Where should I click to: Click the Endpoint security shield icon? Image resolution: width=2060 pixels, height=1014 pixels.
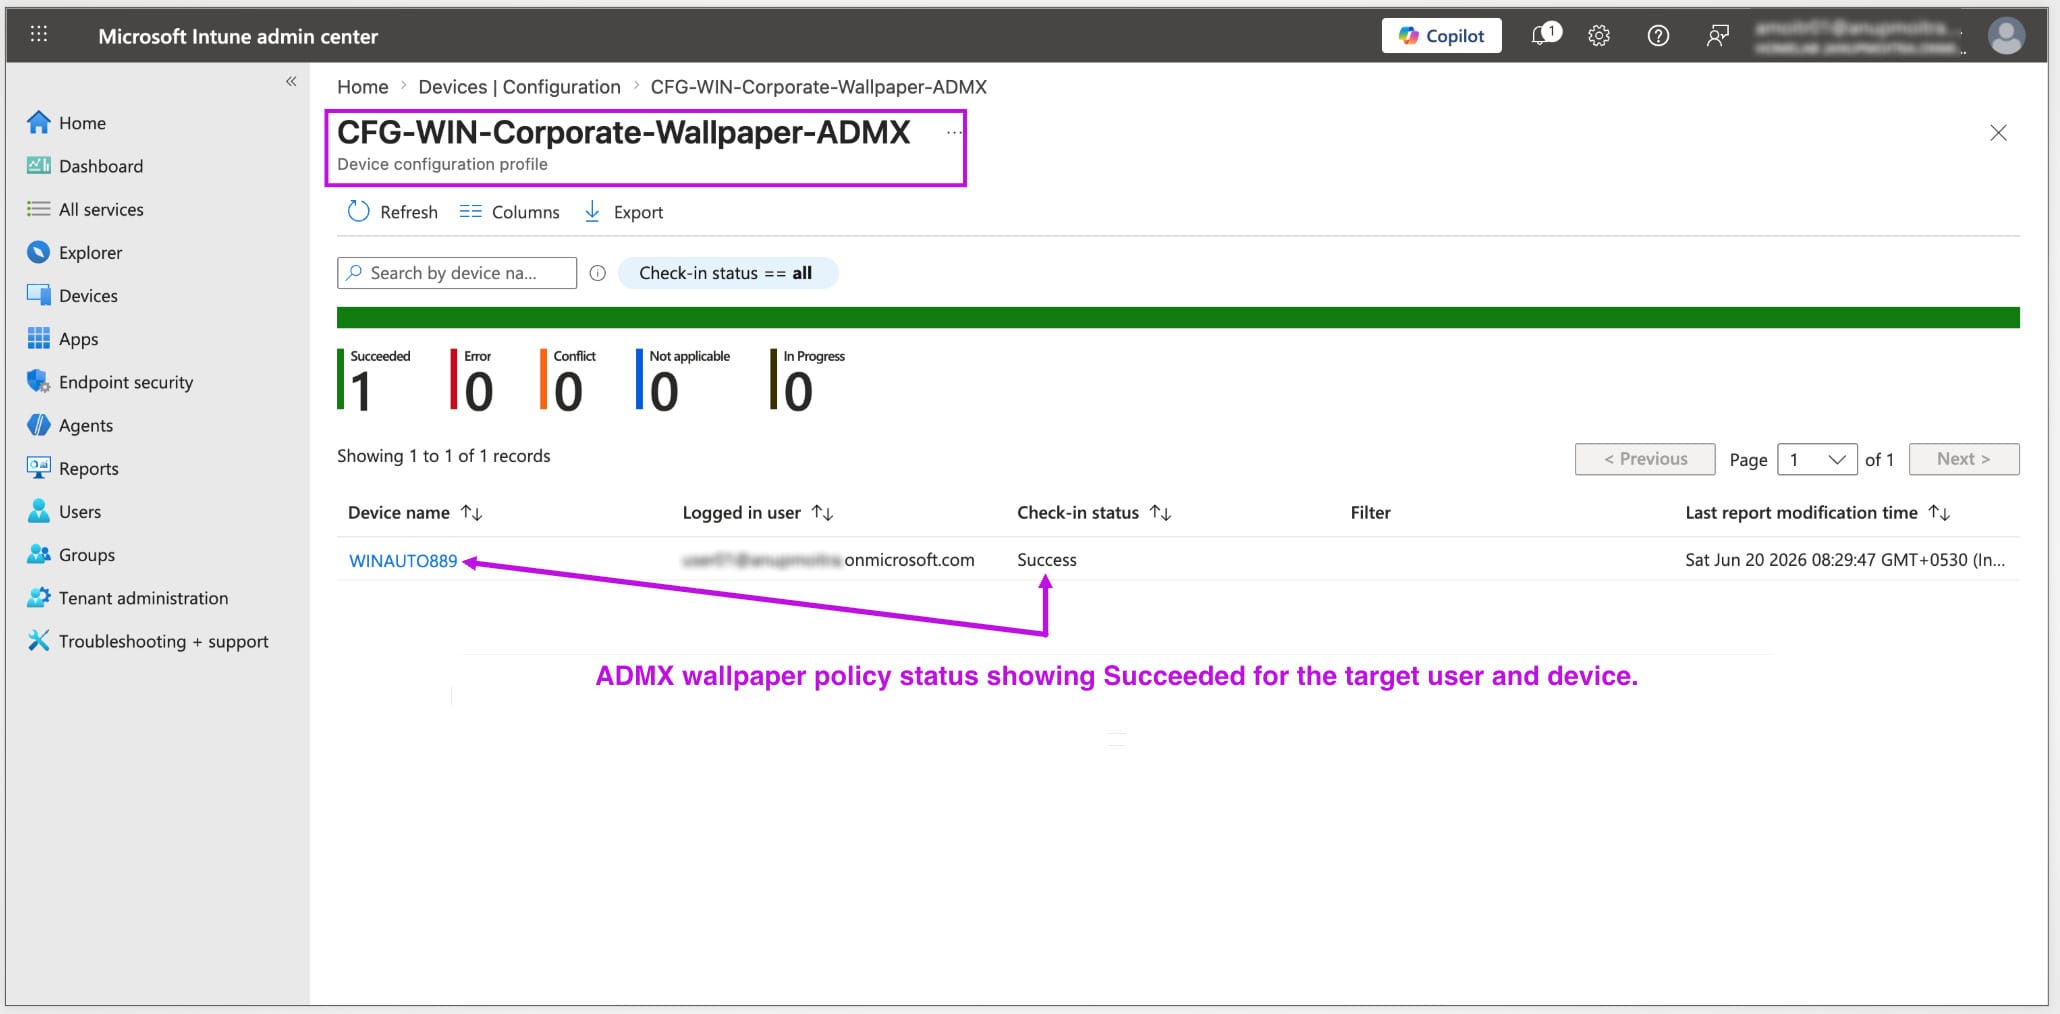tap(38, 381)
